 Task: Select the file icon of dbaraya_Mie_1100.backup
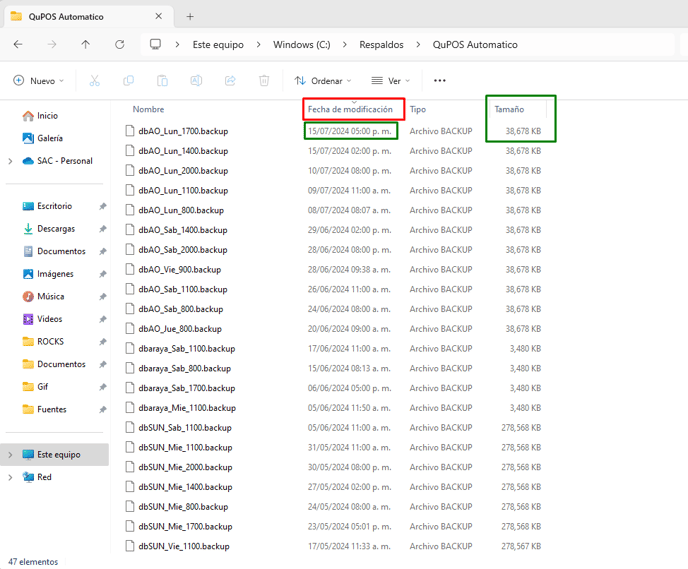point(129,408)
